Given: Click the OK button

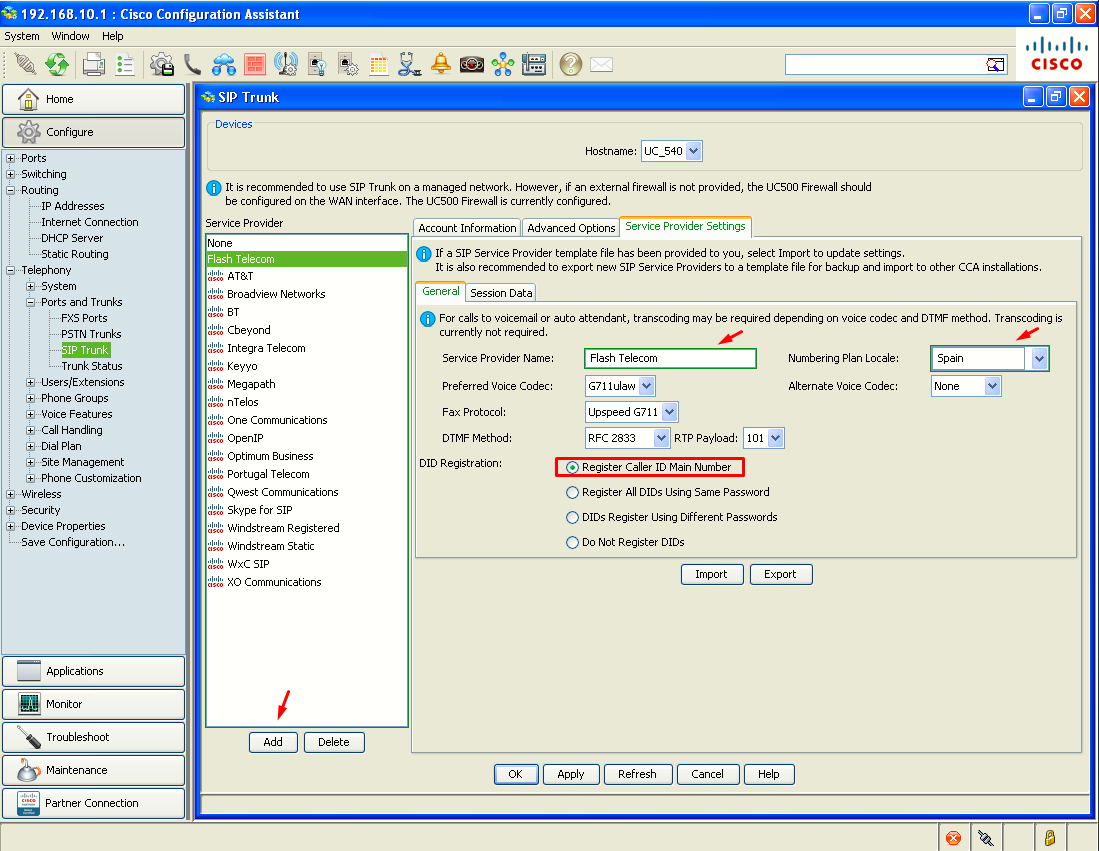Looking at the screenshot, I should (x=515, y=774).
